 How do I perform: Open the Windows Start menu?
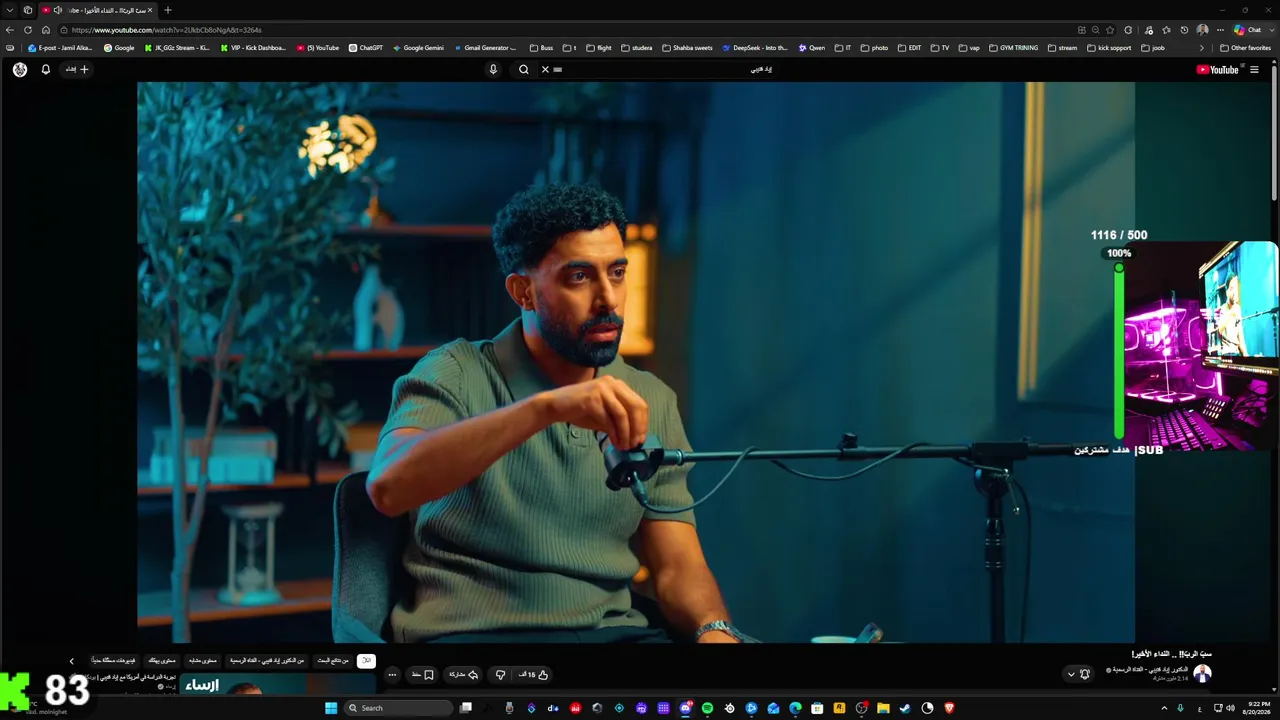(331, 708)
